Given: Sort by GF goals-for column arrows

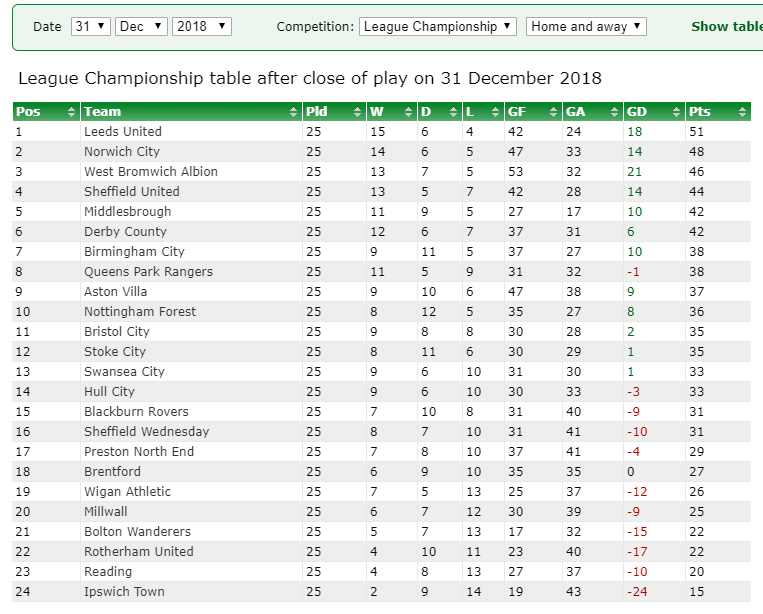Looking at the screenshot, I should (x=553, y=112).
